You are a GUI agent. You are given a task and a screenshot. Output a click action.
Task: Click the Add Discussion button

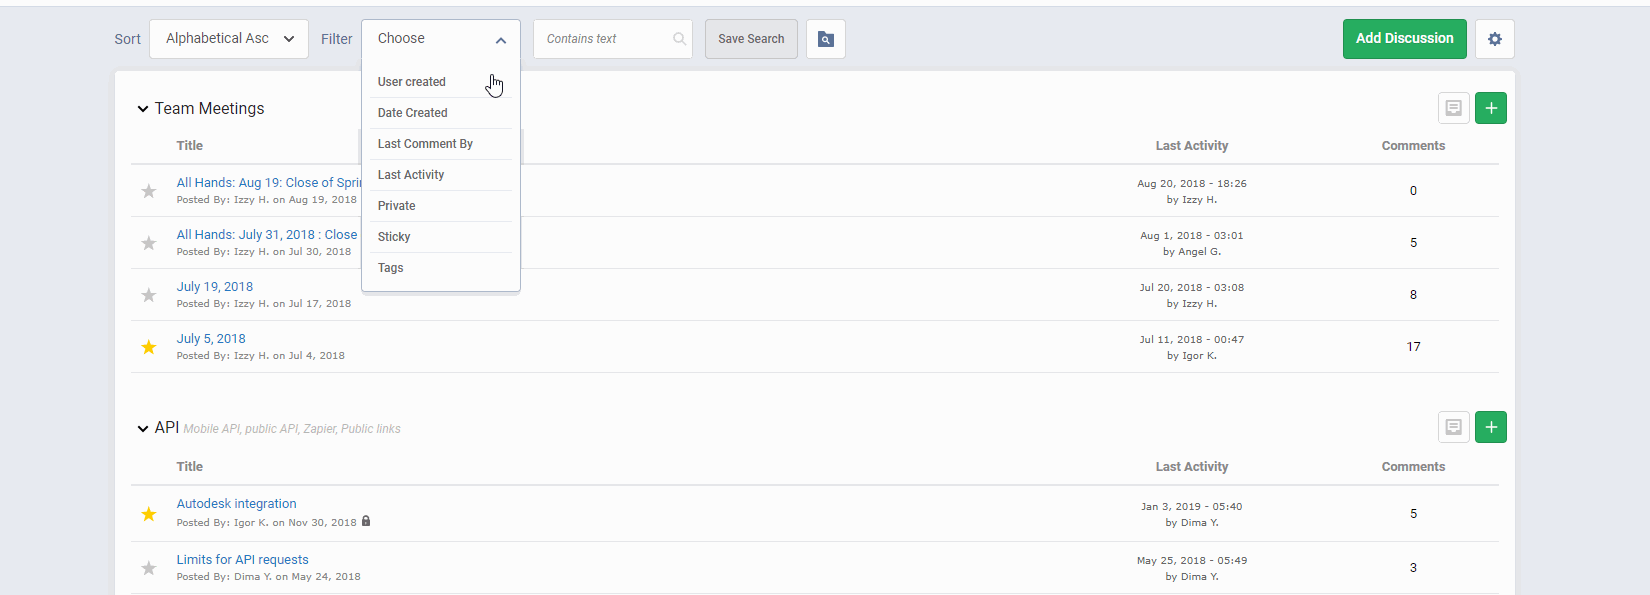[x=1404, y=39]
